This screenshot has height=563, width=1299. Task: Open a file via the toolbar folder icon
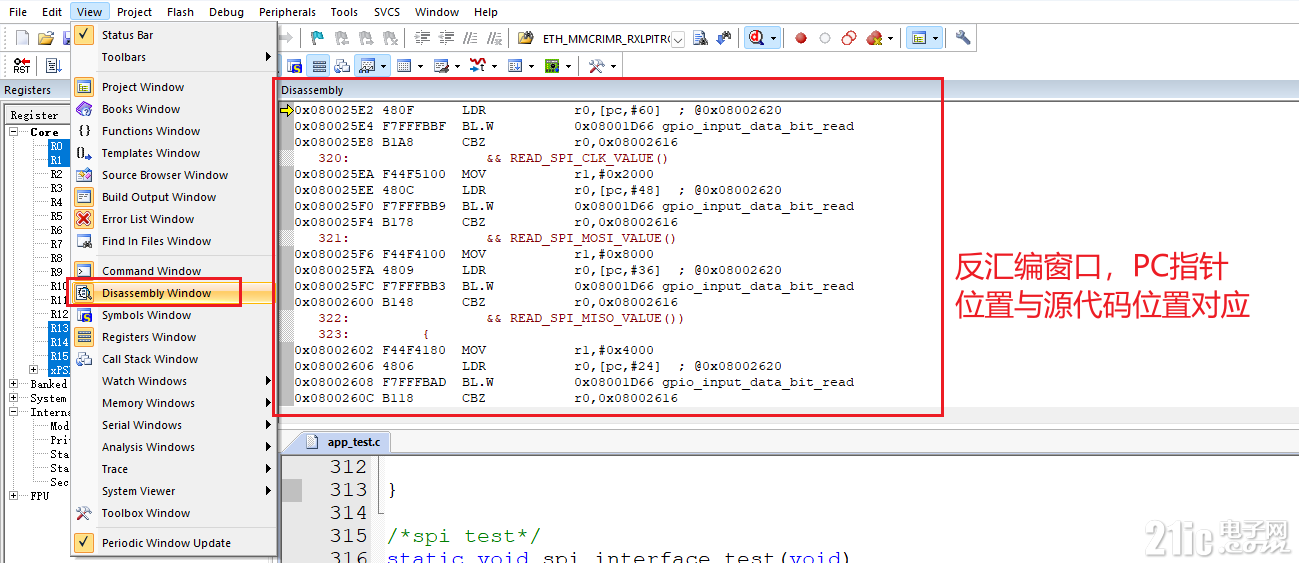45,38
